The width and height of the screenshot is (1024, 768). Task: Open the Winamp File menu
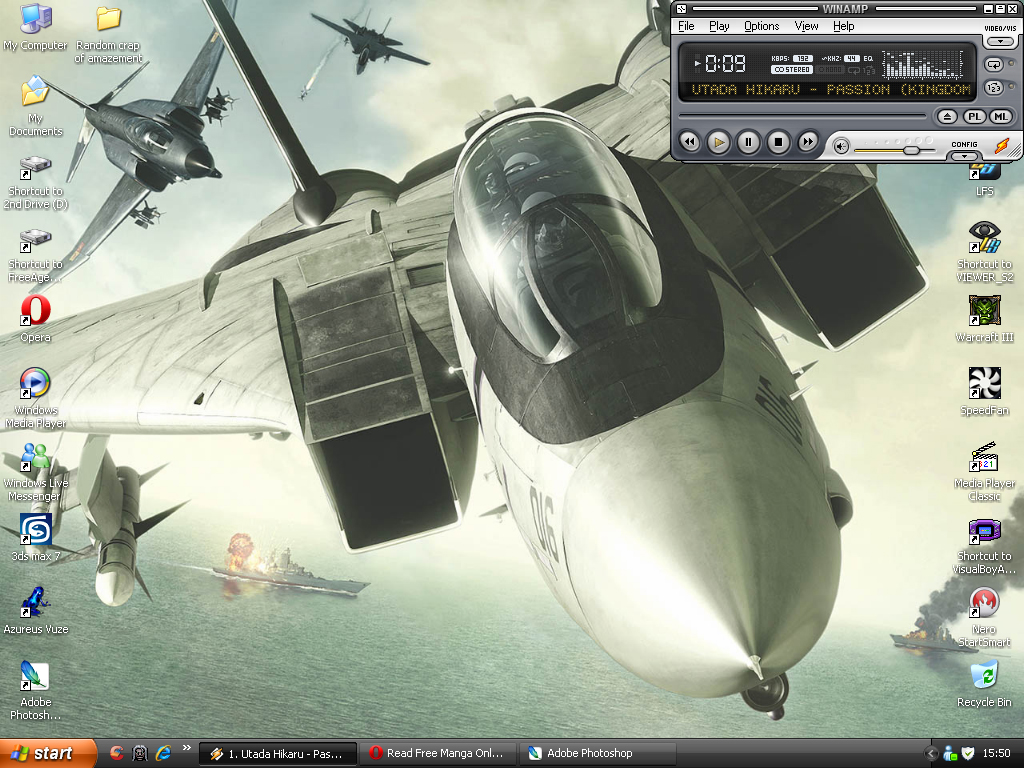coord(686,26)
